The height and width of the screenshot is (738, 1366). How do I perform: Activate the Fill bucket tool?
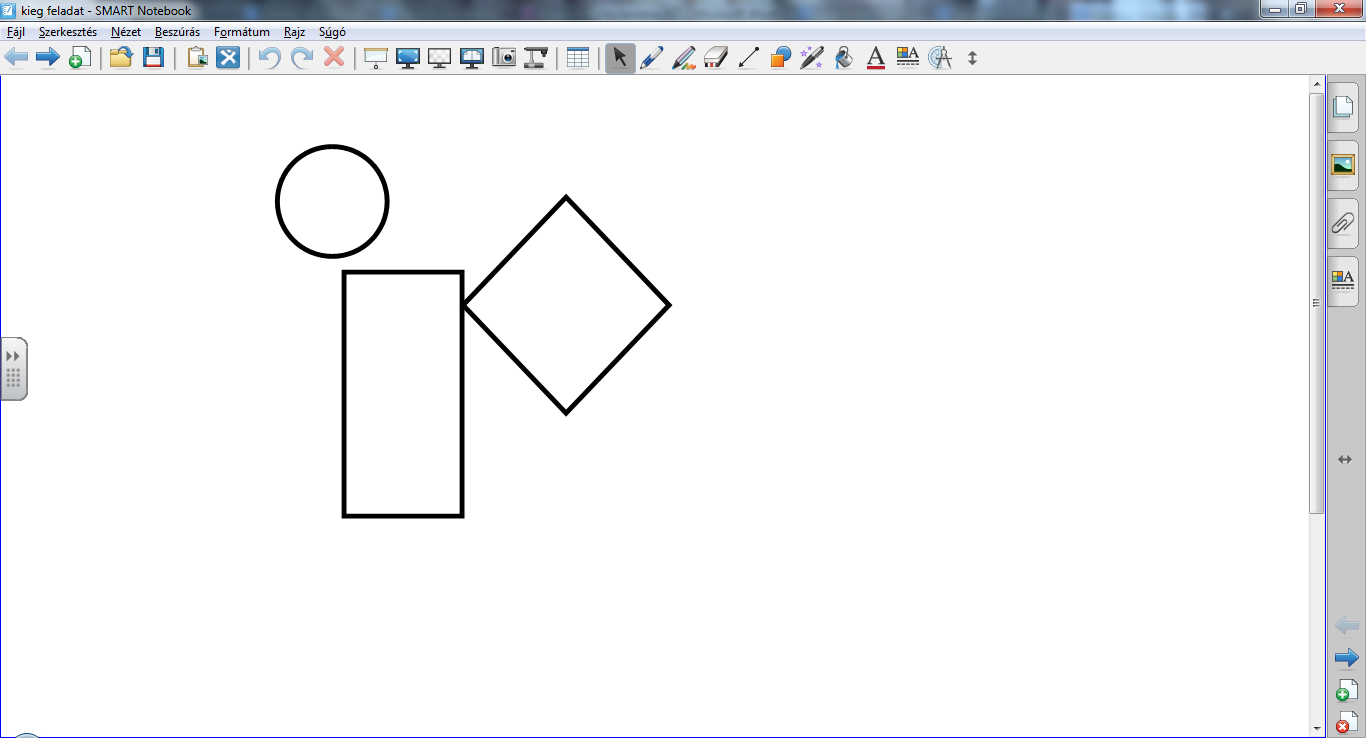(x=843, y=58)
